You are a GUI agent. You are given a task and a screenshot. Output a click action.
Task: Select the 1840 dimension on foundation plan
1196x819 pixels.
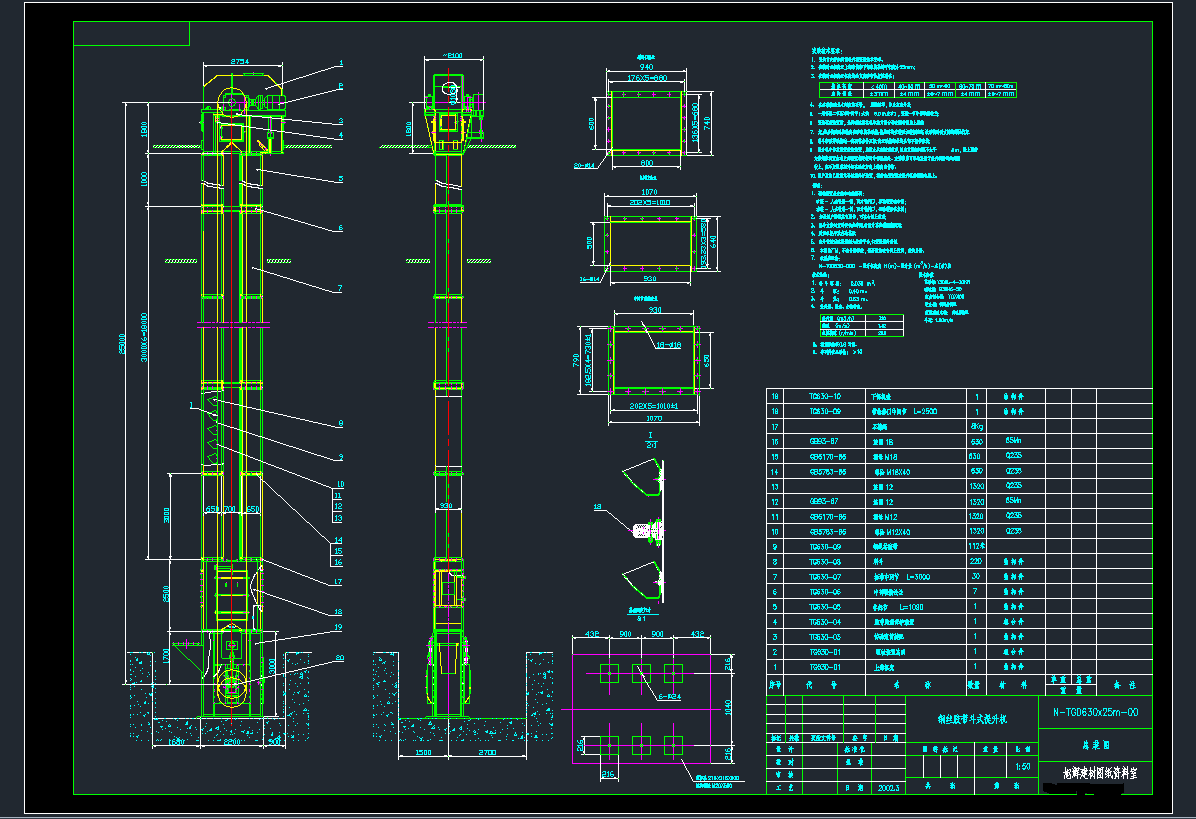coord(726,706)
